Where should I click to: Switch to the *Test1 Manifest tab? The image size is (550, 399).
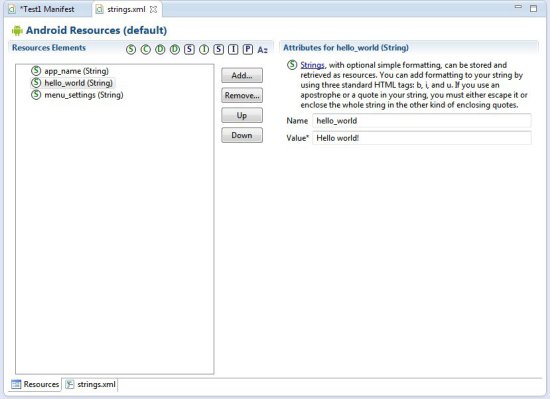click(x=47, y=9)
